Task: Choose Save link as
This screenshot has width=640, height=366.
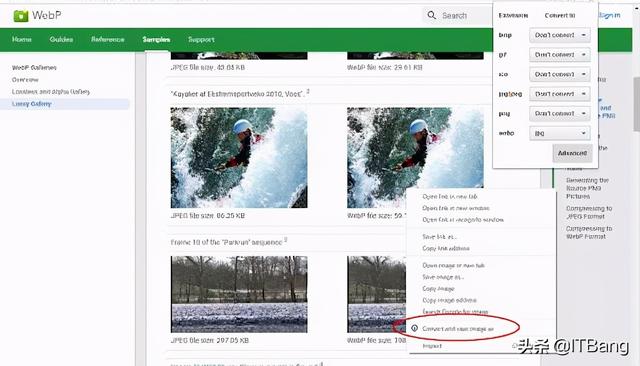Action: coord(439,237)
